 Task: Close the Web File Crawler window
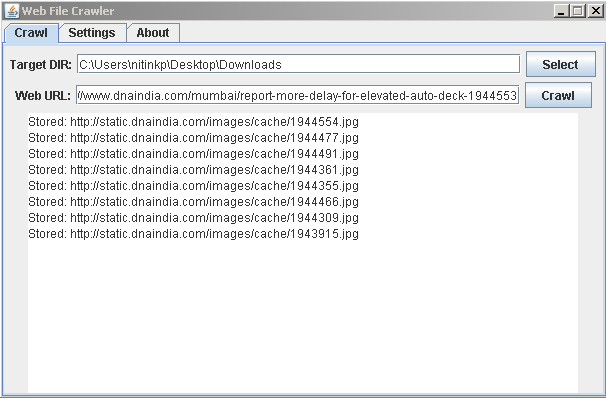pyautogui.click(x=595, y=11)
